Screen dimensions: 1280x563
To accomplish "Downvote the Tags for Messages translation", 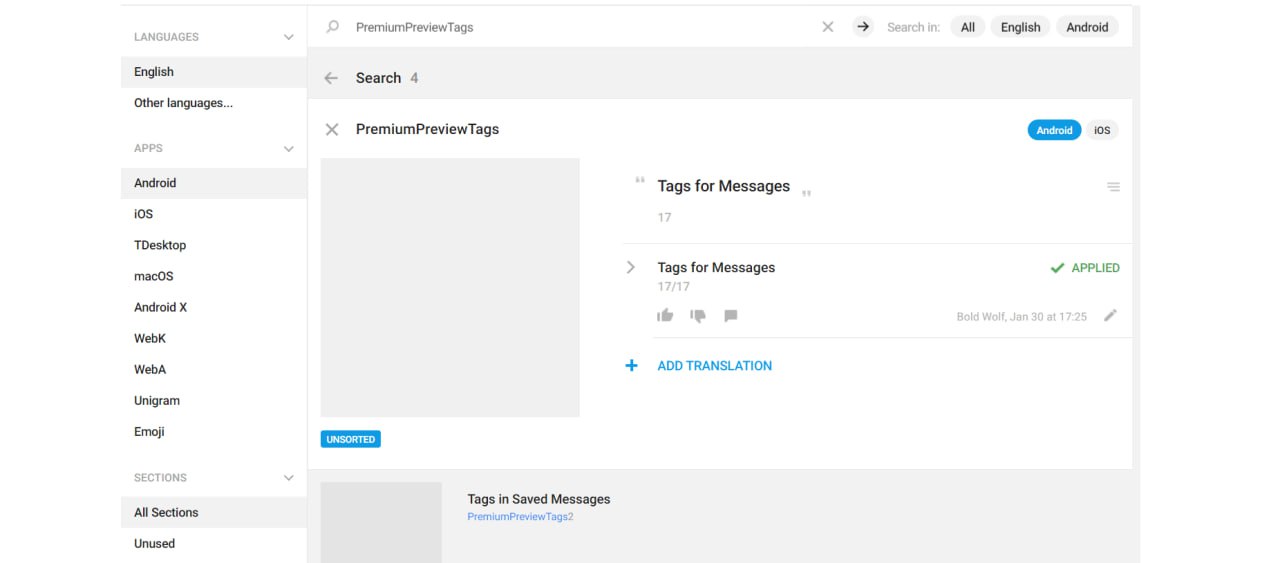I will click(x=698, y=316).
